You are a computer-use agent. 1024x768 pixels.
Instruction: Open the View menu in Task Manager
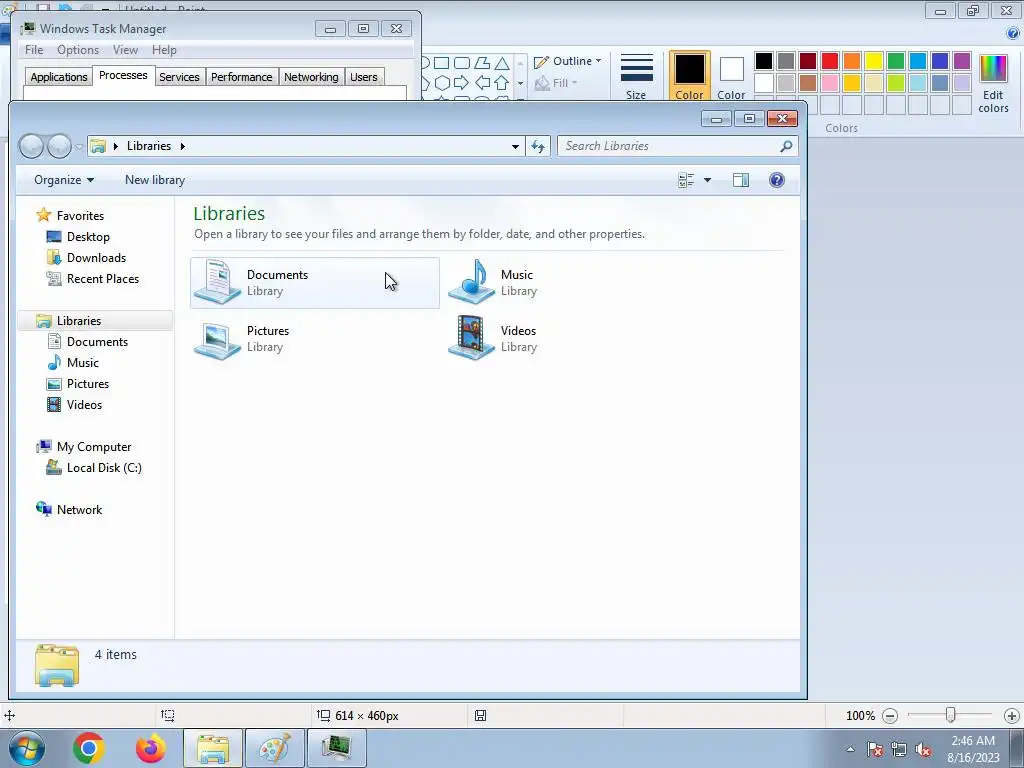pos(125,50)
